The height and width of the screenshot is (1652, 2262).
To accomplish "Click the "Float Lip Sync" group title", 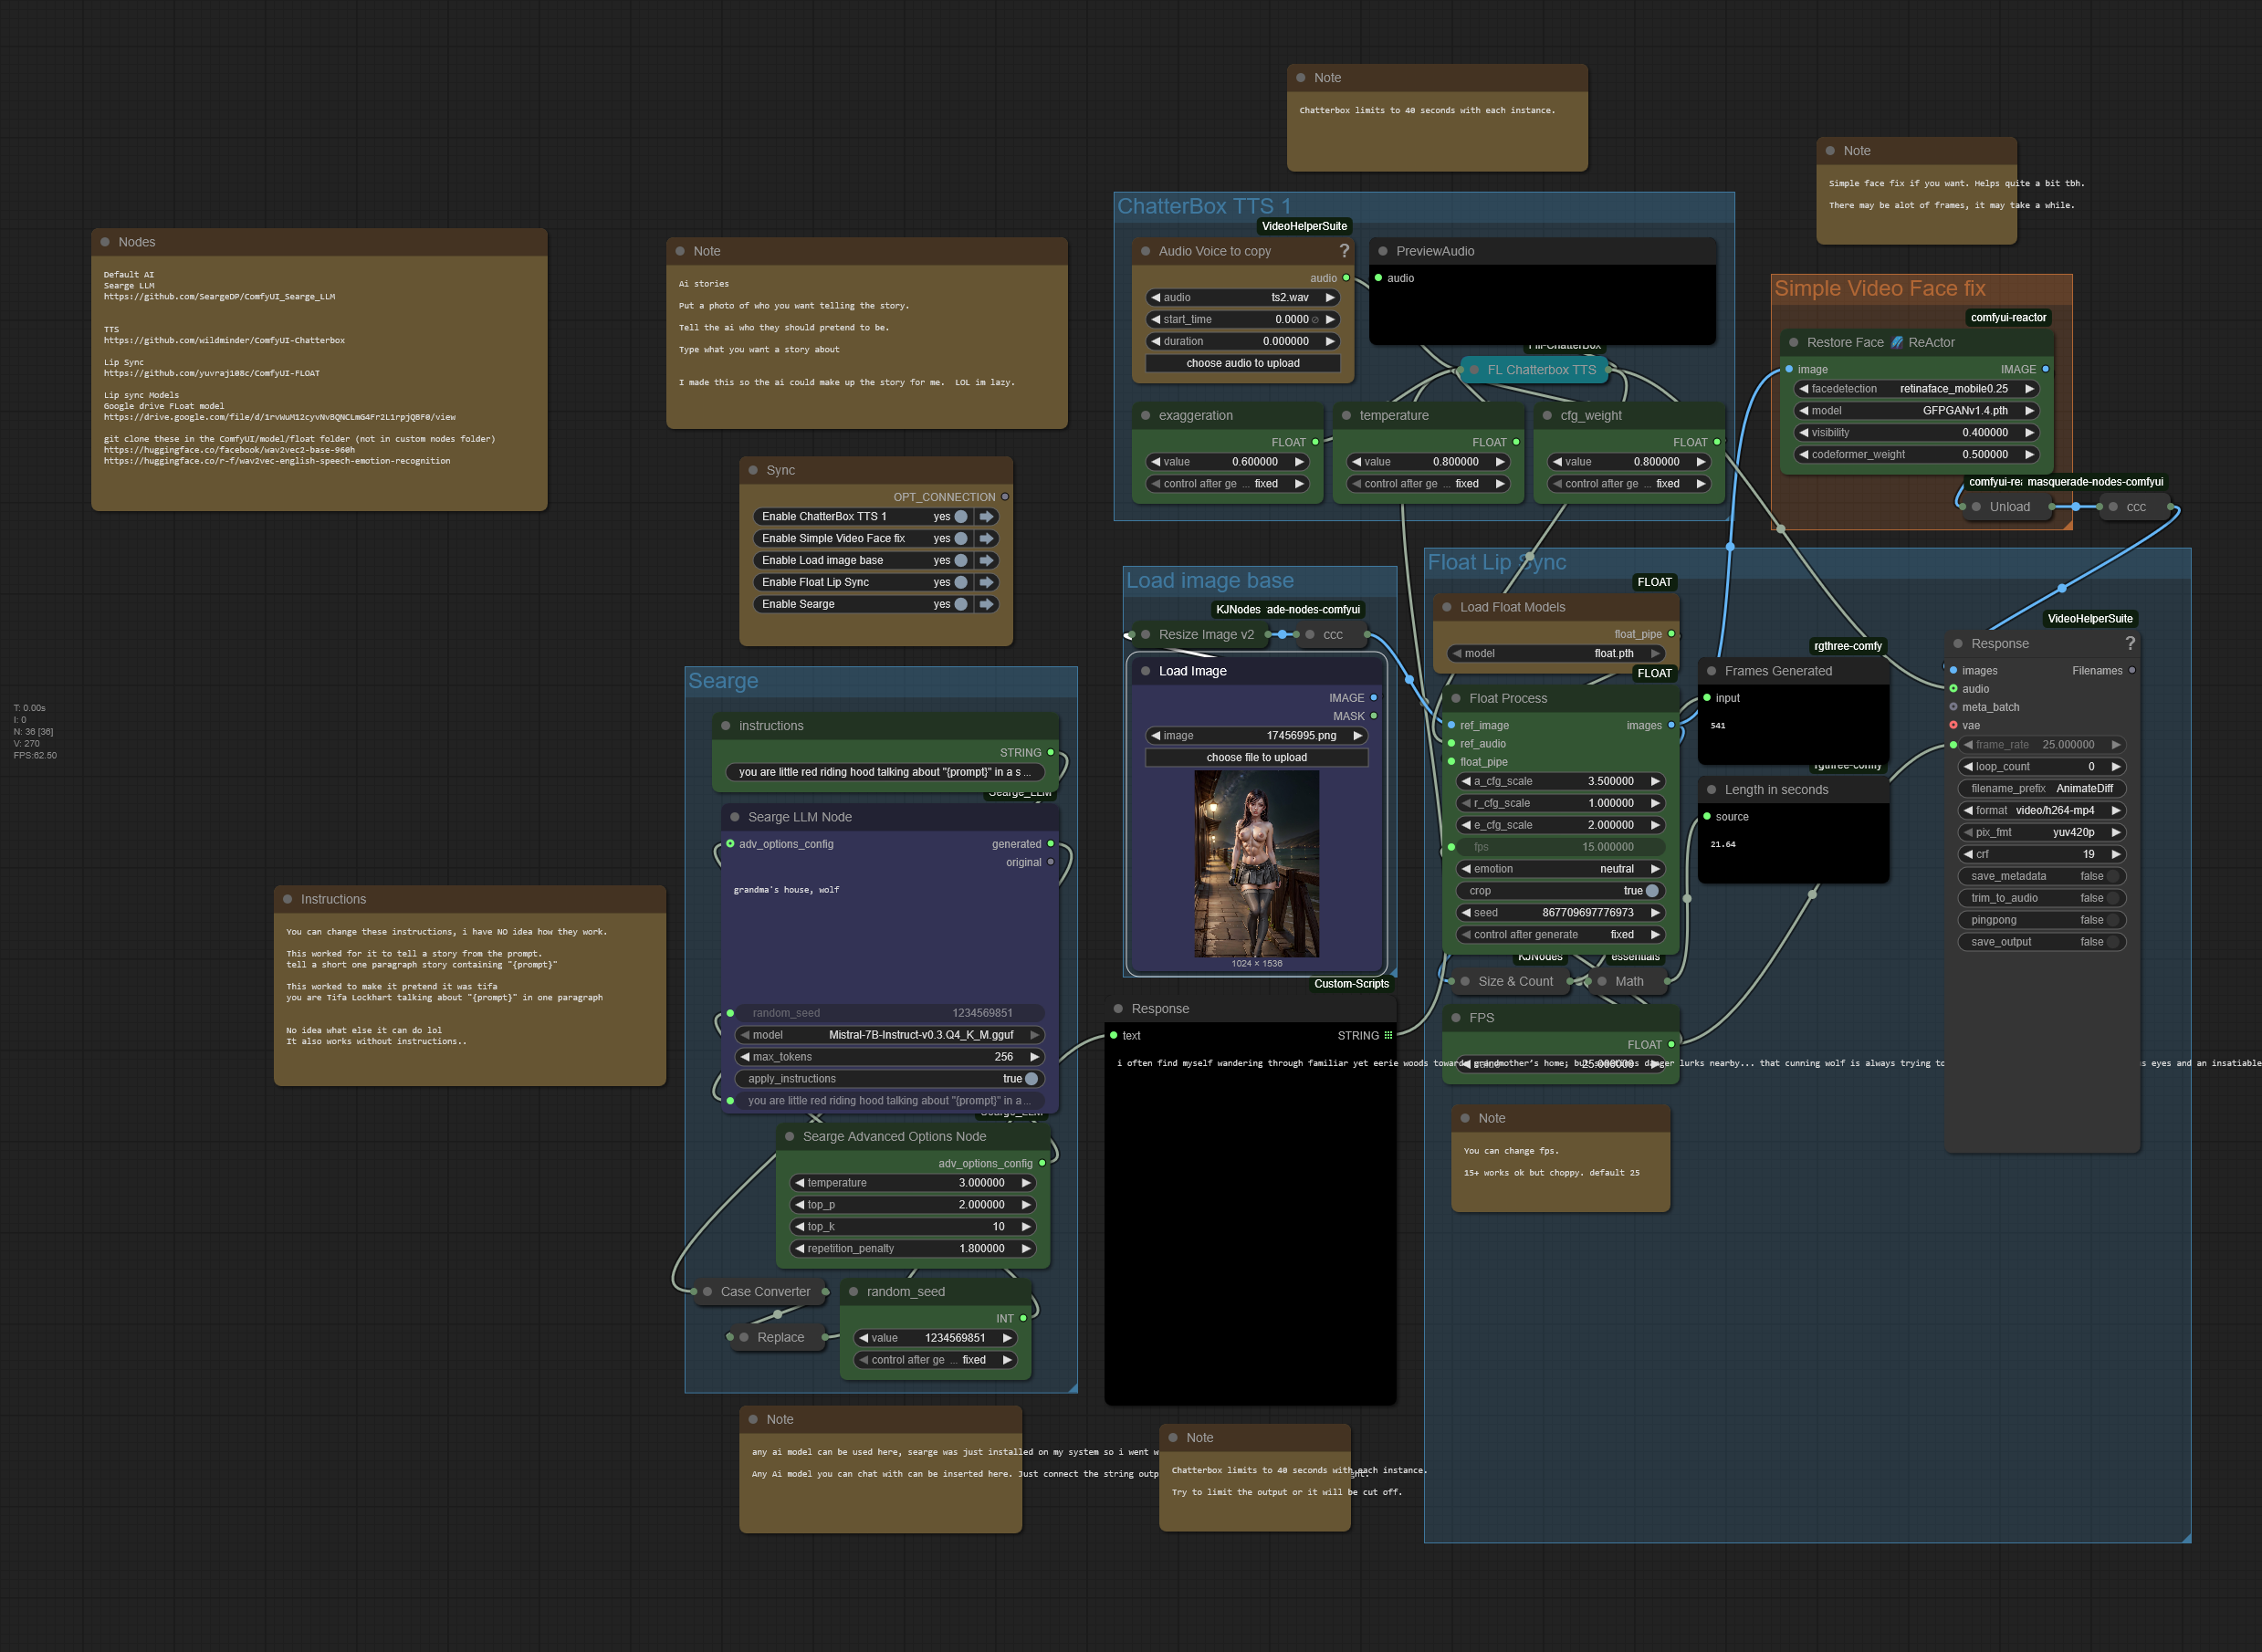I will coord(1497,563).
